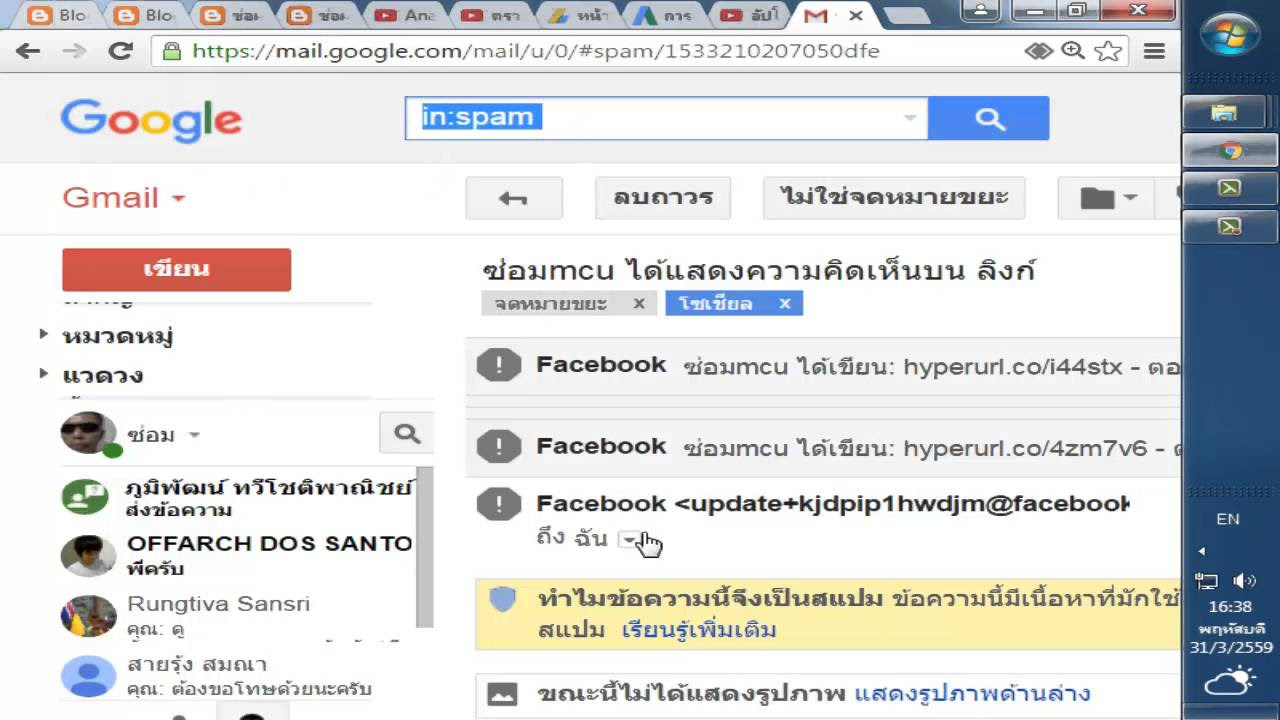Open Facebook message with hyperurl.co/i44stx
The width and height of the screenshot is (1280, 720).
[x=824, y=366]
